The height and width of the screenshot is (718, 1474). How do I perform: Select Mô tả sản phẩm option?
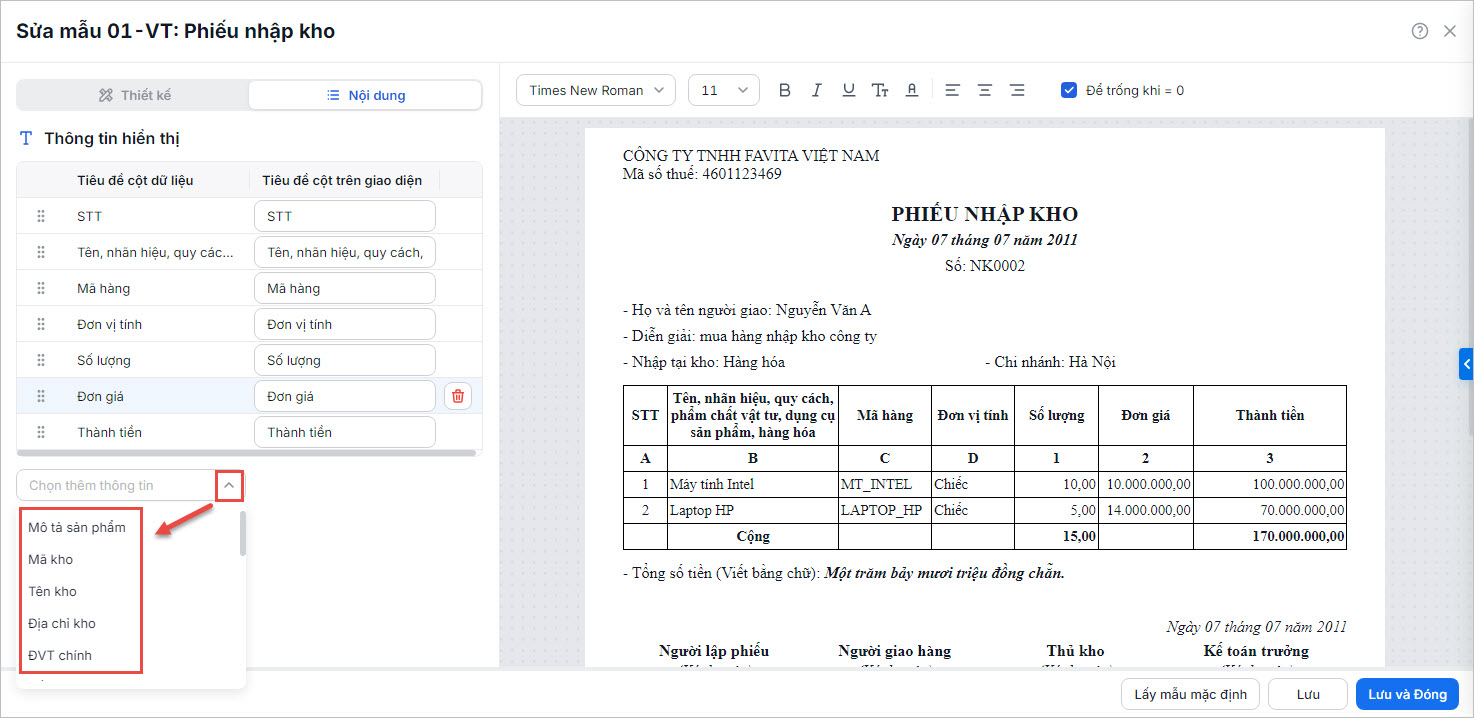[77, 527]
